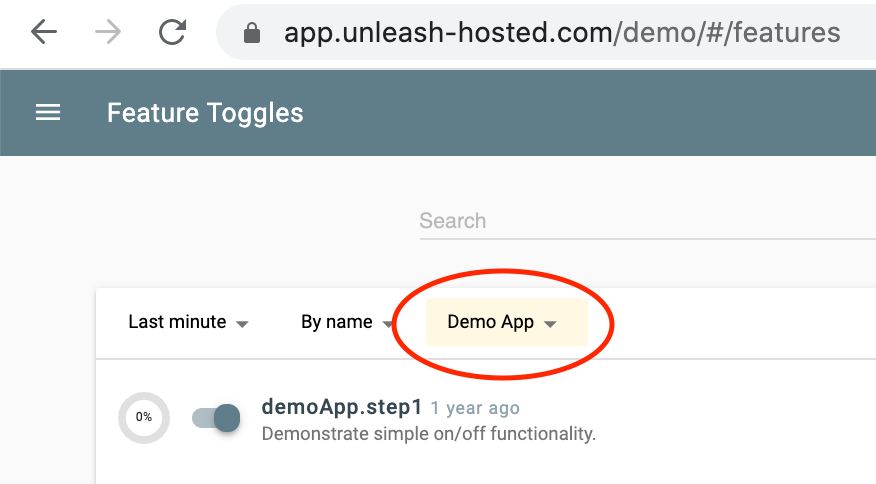Focus the Search input field
This screenshot has height=484, width=876.
pos(640,221)
